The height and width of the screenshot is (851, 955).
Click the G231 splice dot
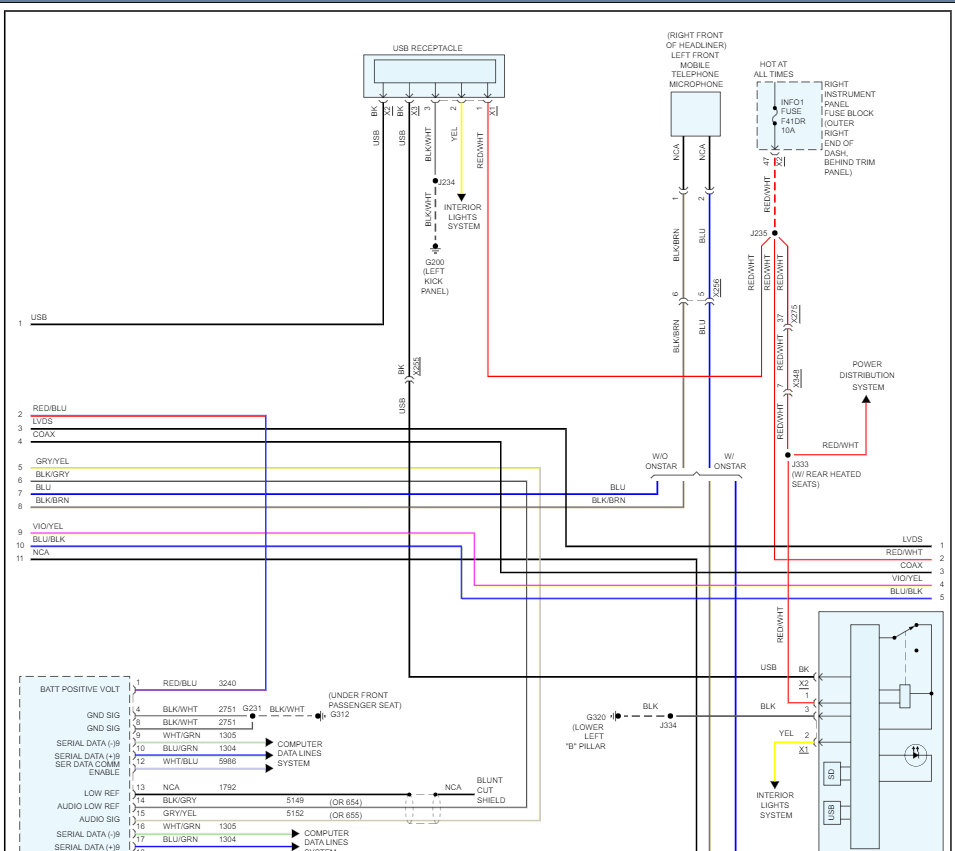click(252, 716)
